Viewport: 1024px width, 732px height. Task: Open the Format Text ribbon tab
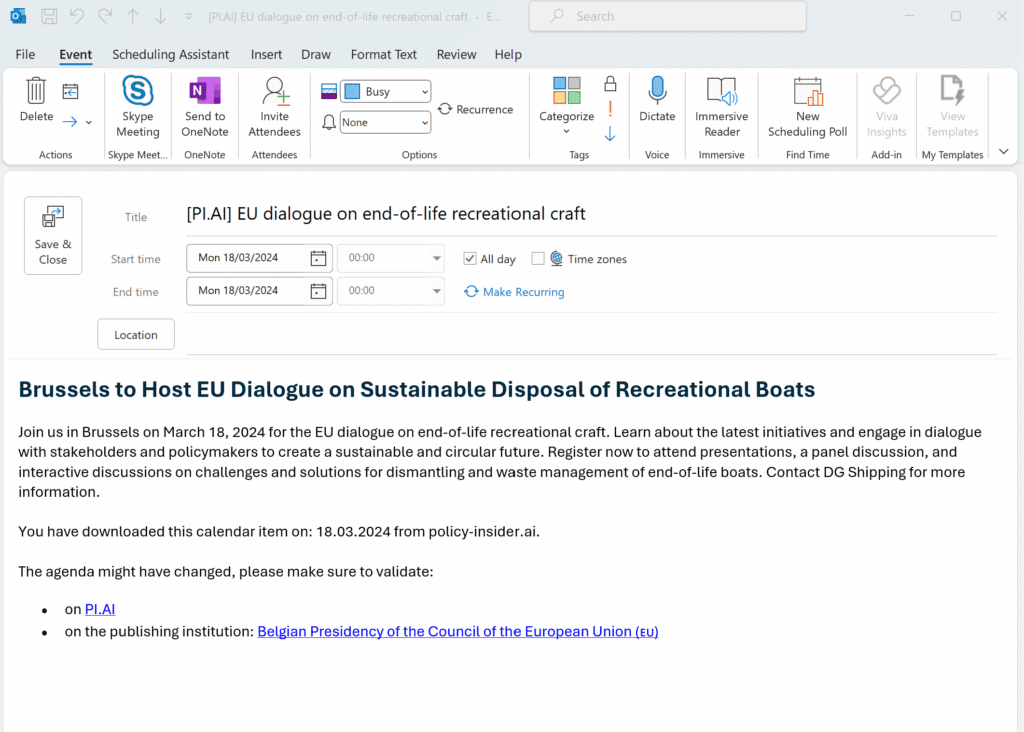(383, 54)
